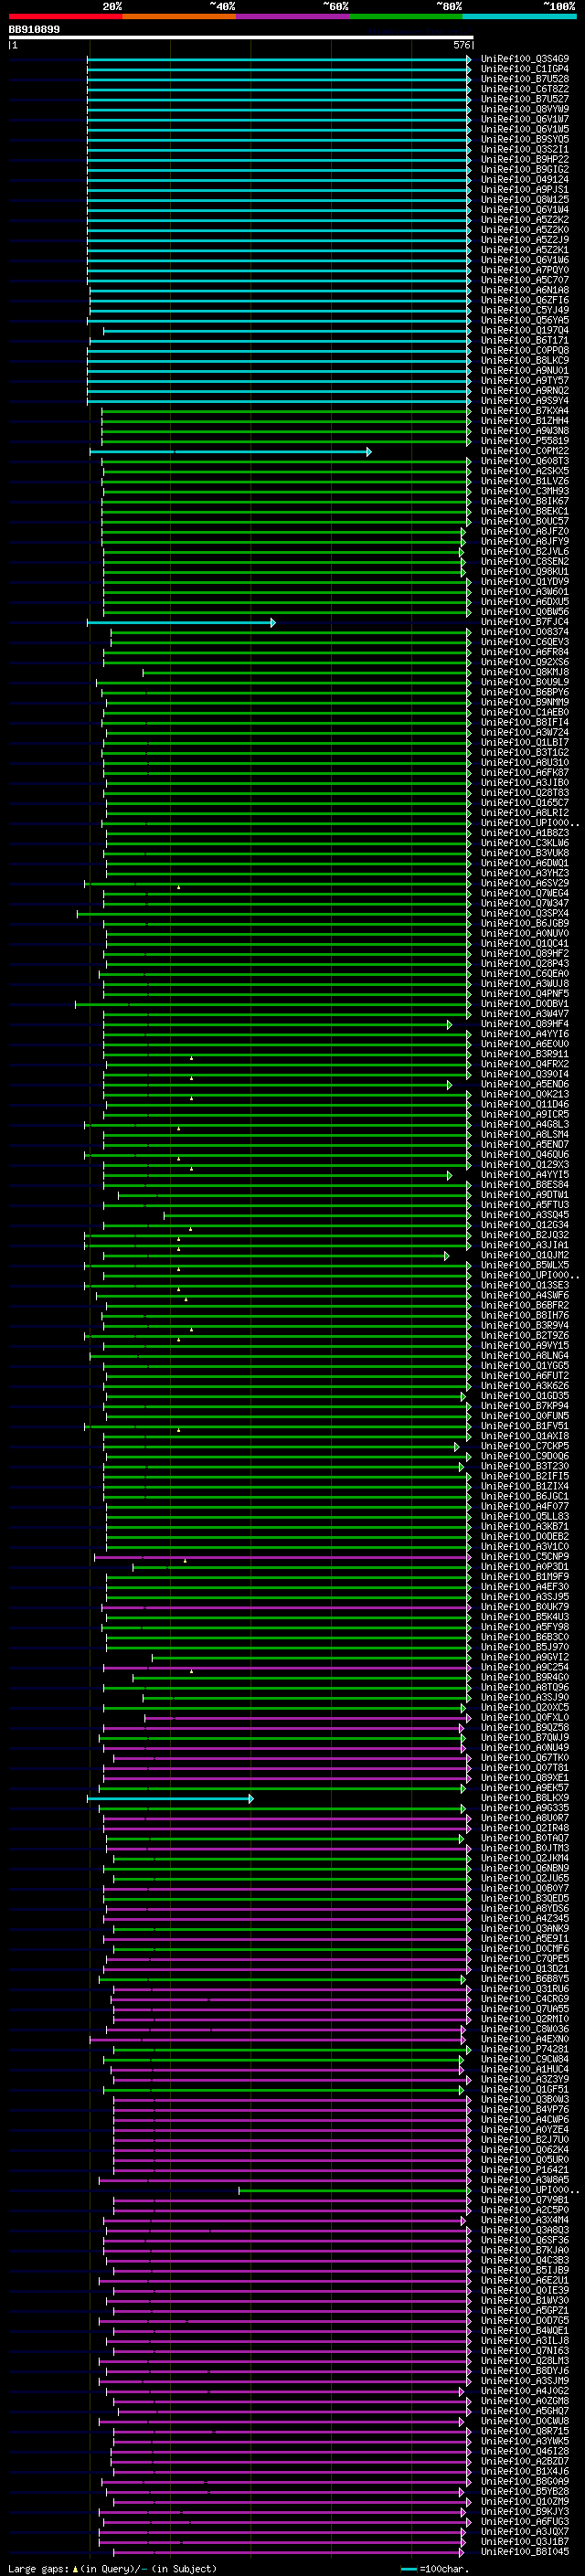585x2576 pixels.
Task: Click UniRef100_Q165C7 hit name
Action: (525, 803)
